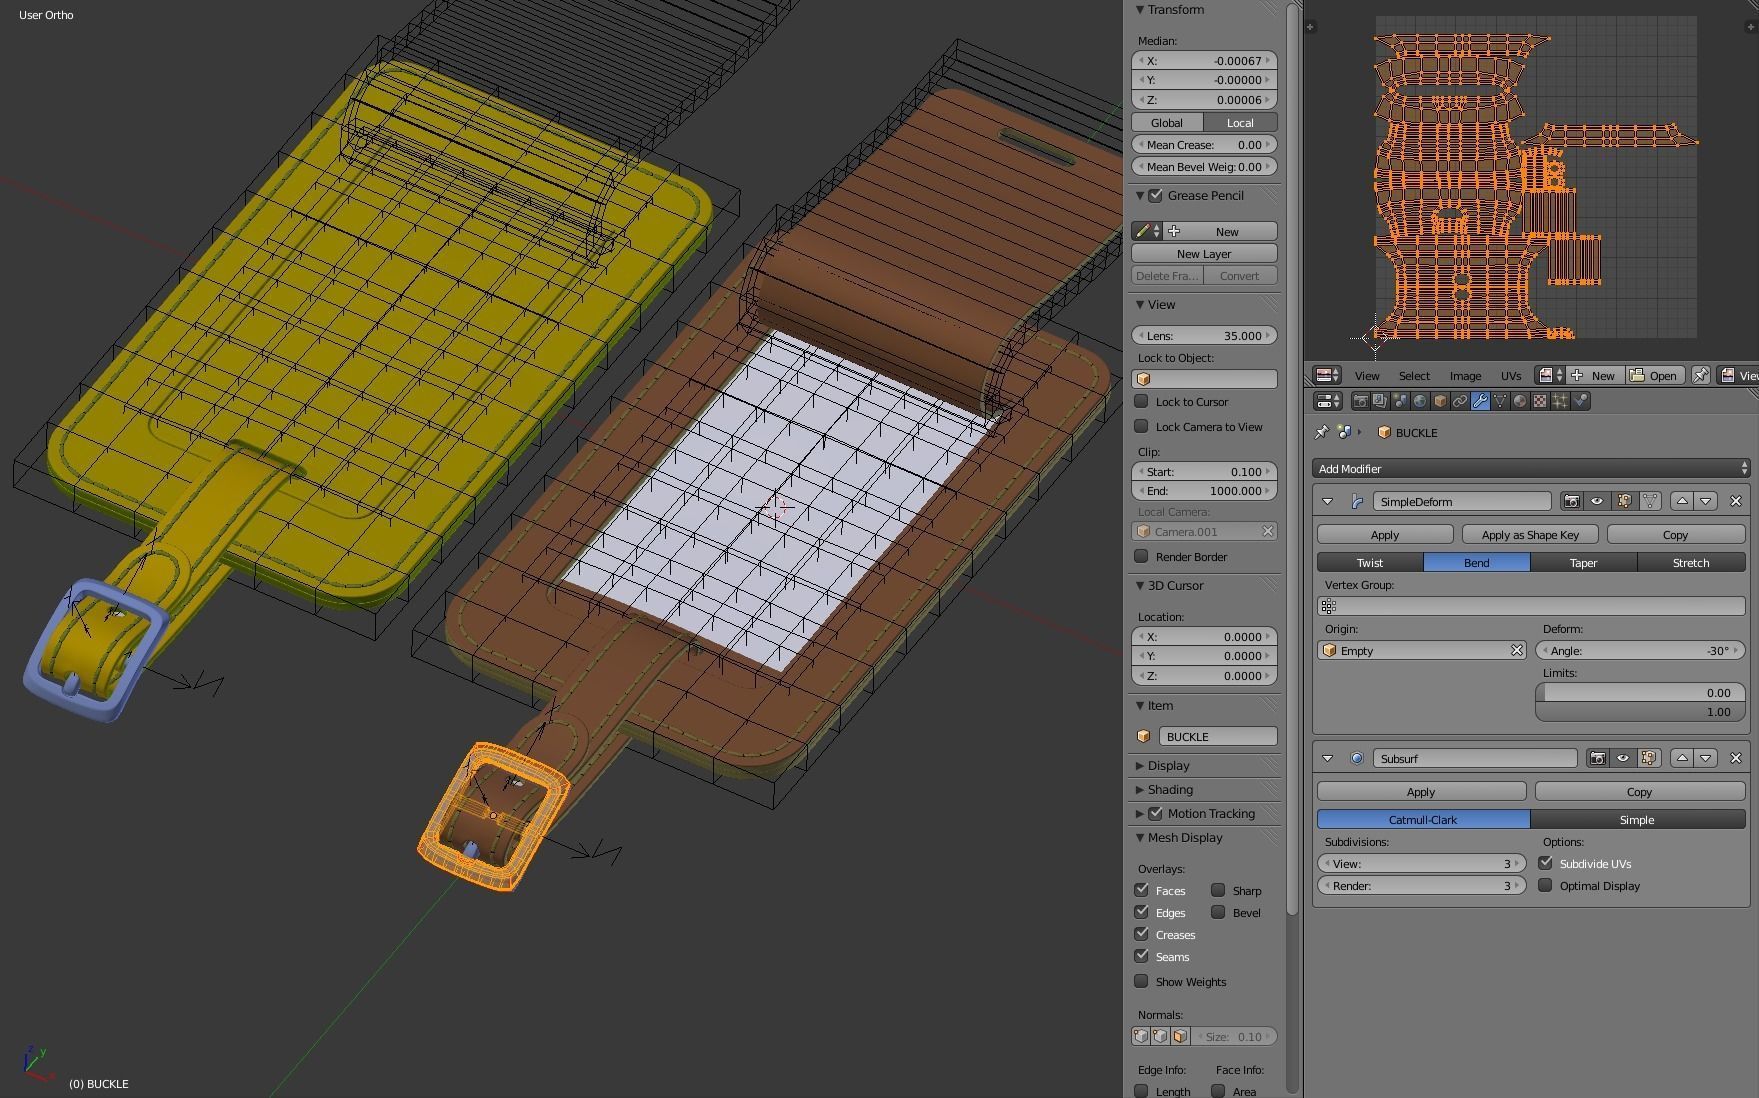Switch transform orientation to Global

pos(1167,122)
